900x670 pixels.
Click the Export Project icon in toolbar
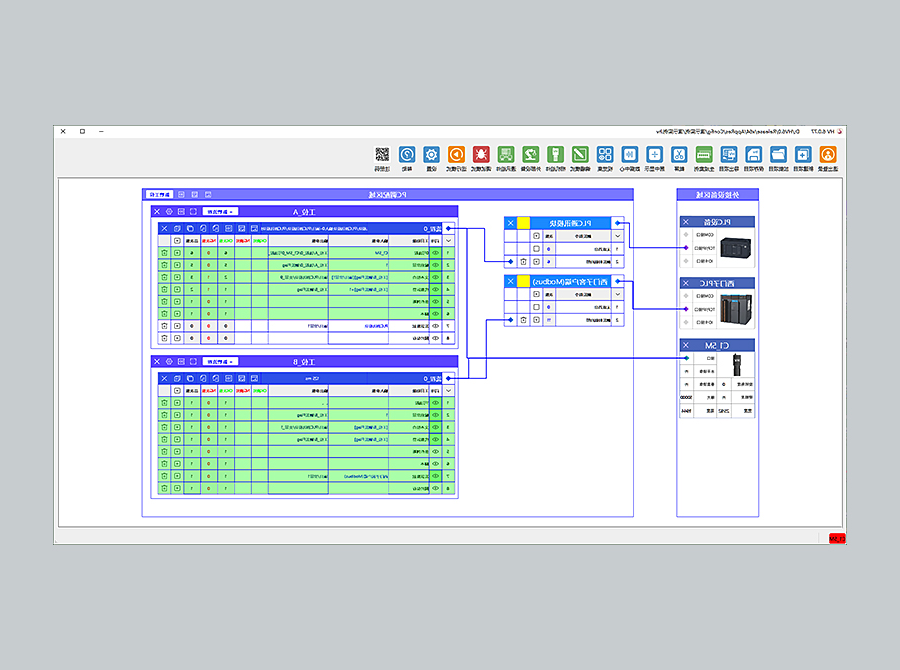point(729,154)
